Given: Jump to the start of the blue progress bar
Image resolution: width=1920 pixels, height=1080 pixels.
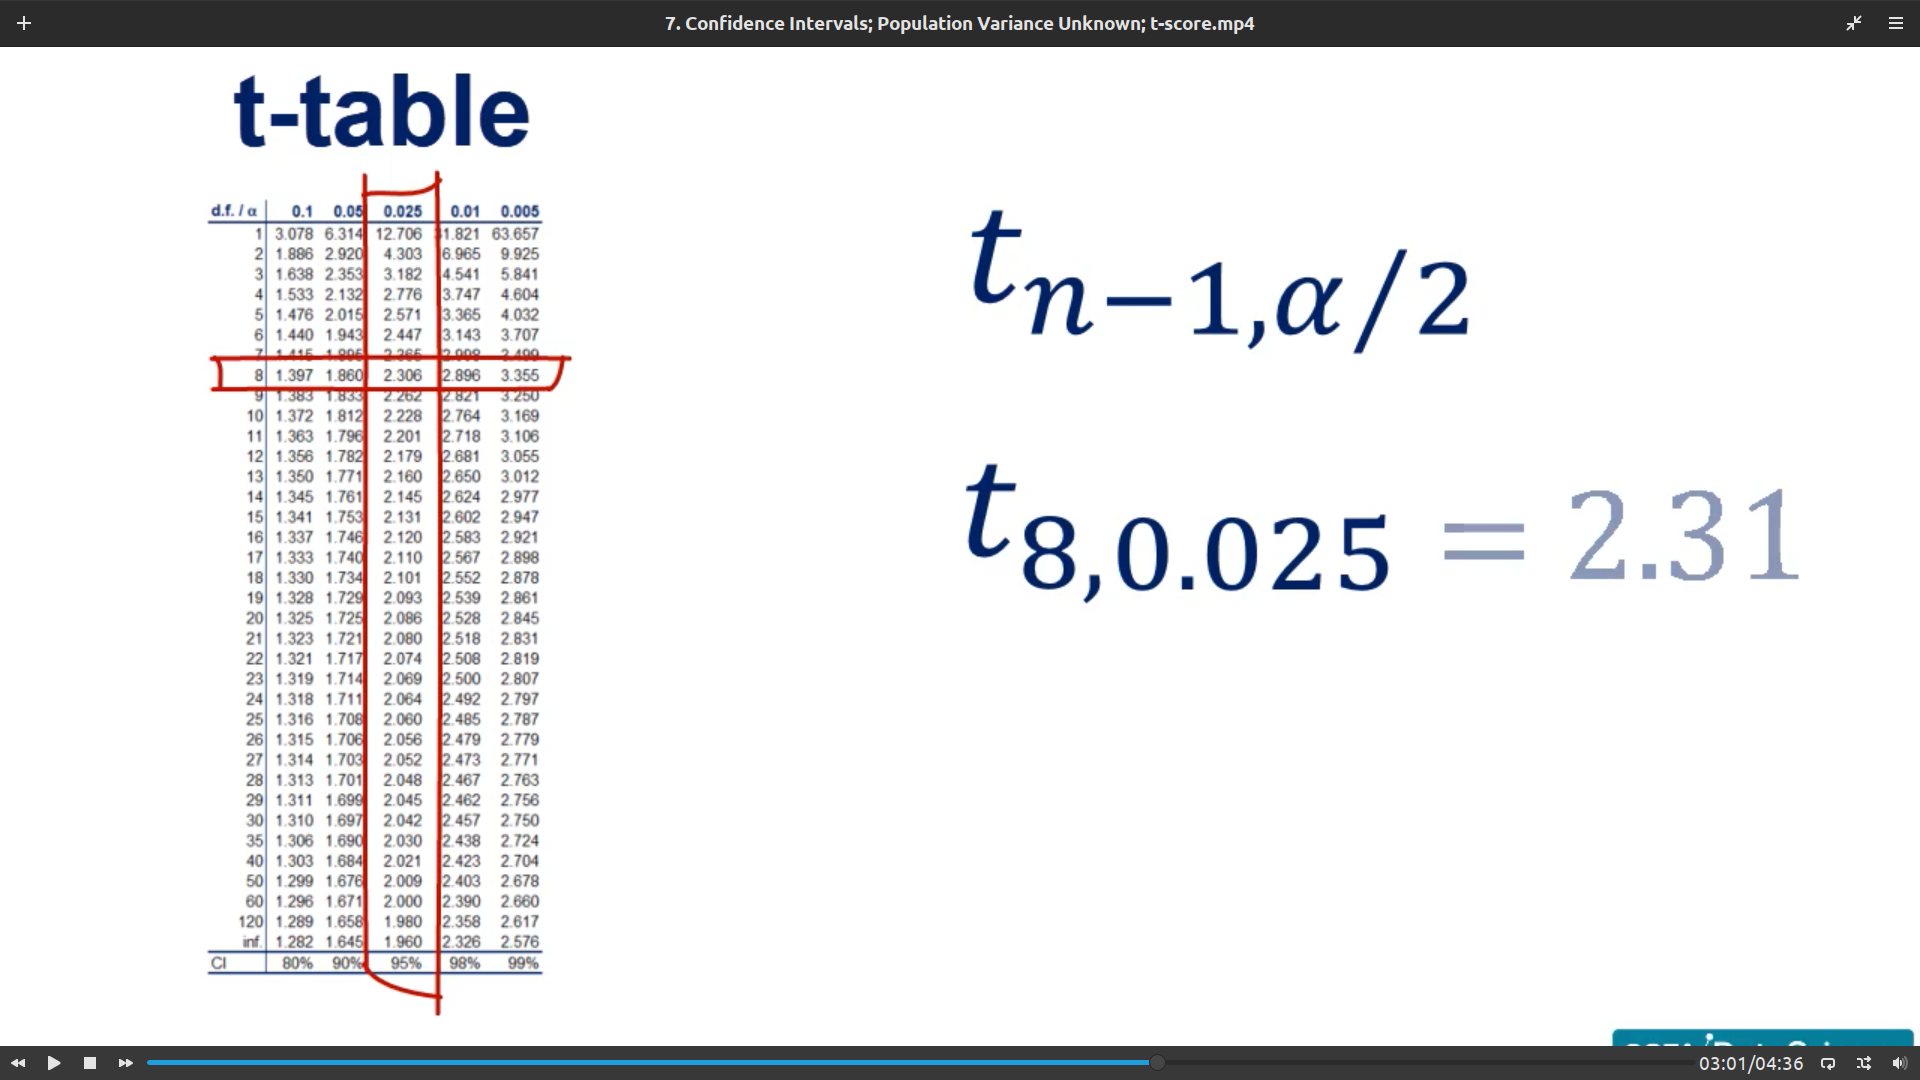Looking at the screenshot, I should 150,1063.
